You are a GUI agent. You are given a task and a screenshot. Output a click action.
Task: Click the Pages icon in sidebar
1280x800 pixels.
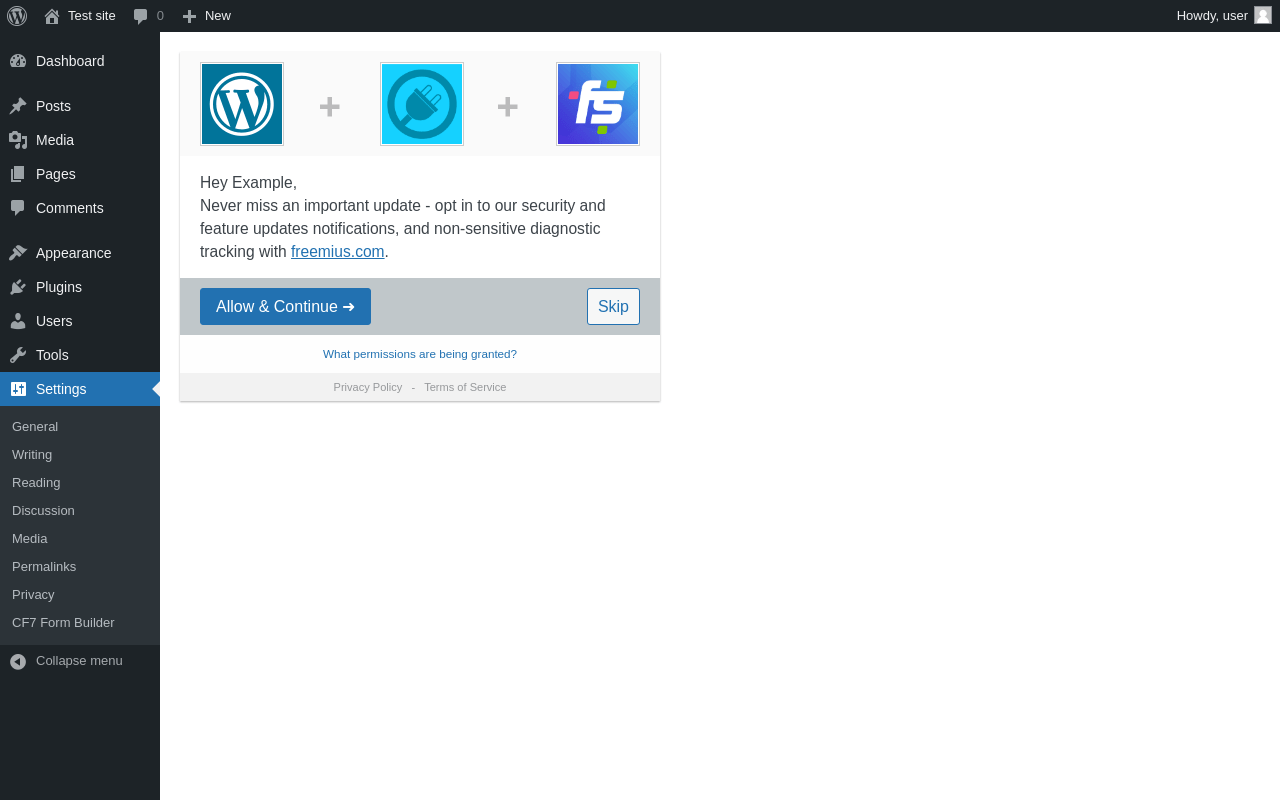18,174
